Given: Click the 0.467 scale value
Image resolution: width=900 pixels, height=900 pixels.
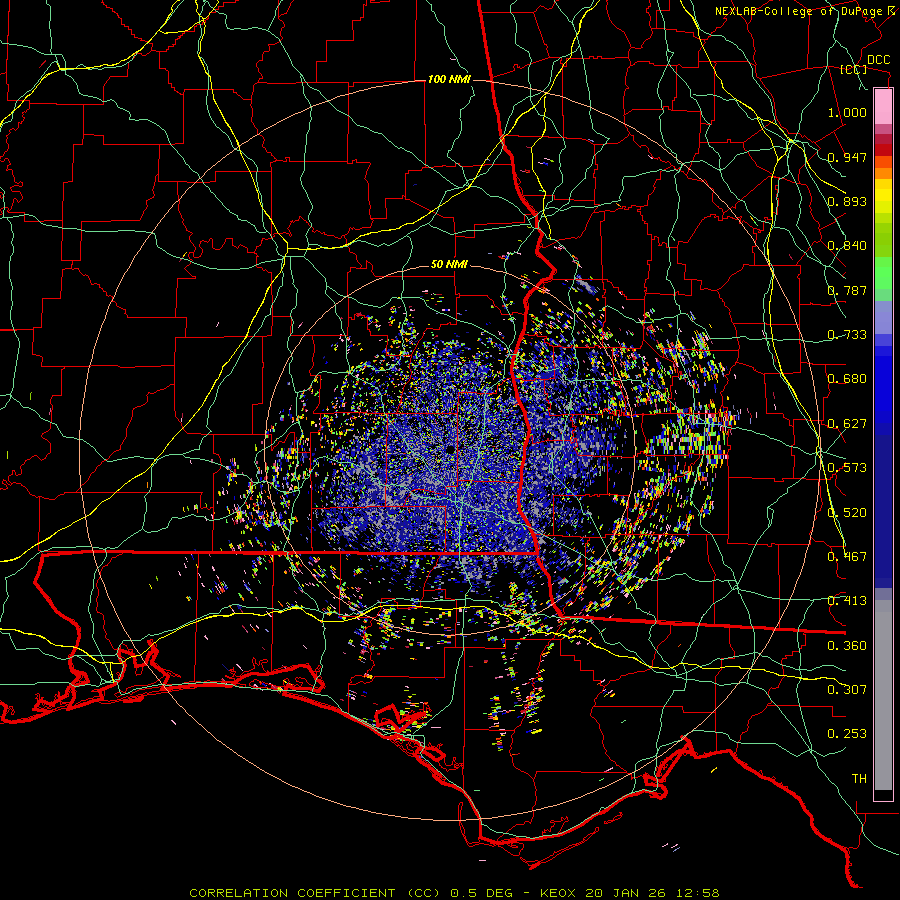Looking at the screenshot, I should coord(847,557).
